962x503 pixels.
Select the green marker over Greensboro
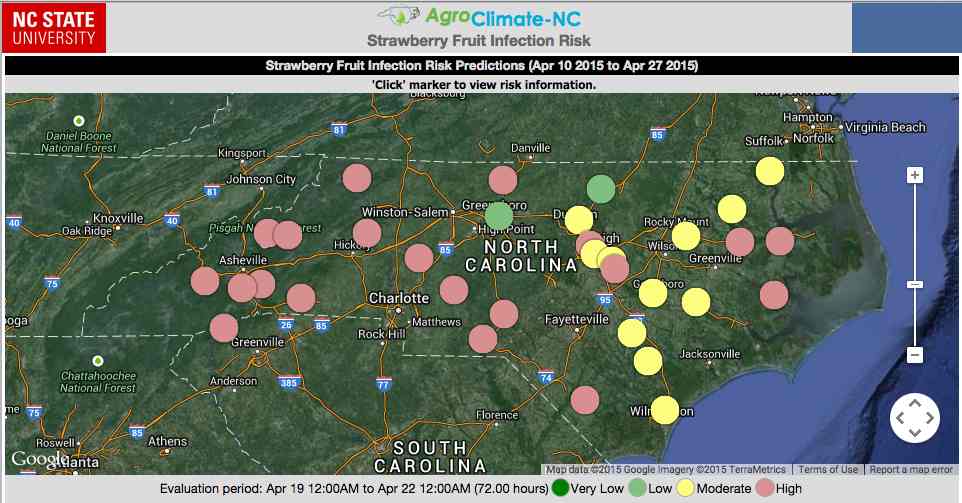(x=499, y=216)
